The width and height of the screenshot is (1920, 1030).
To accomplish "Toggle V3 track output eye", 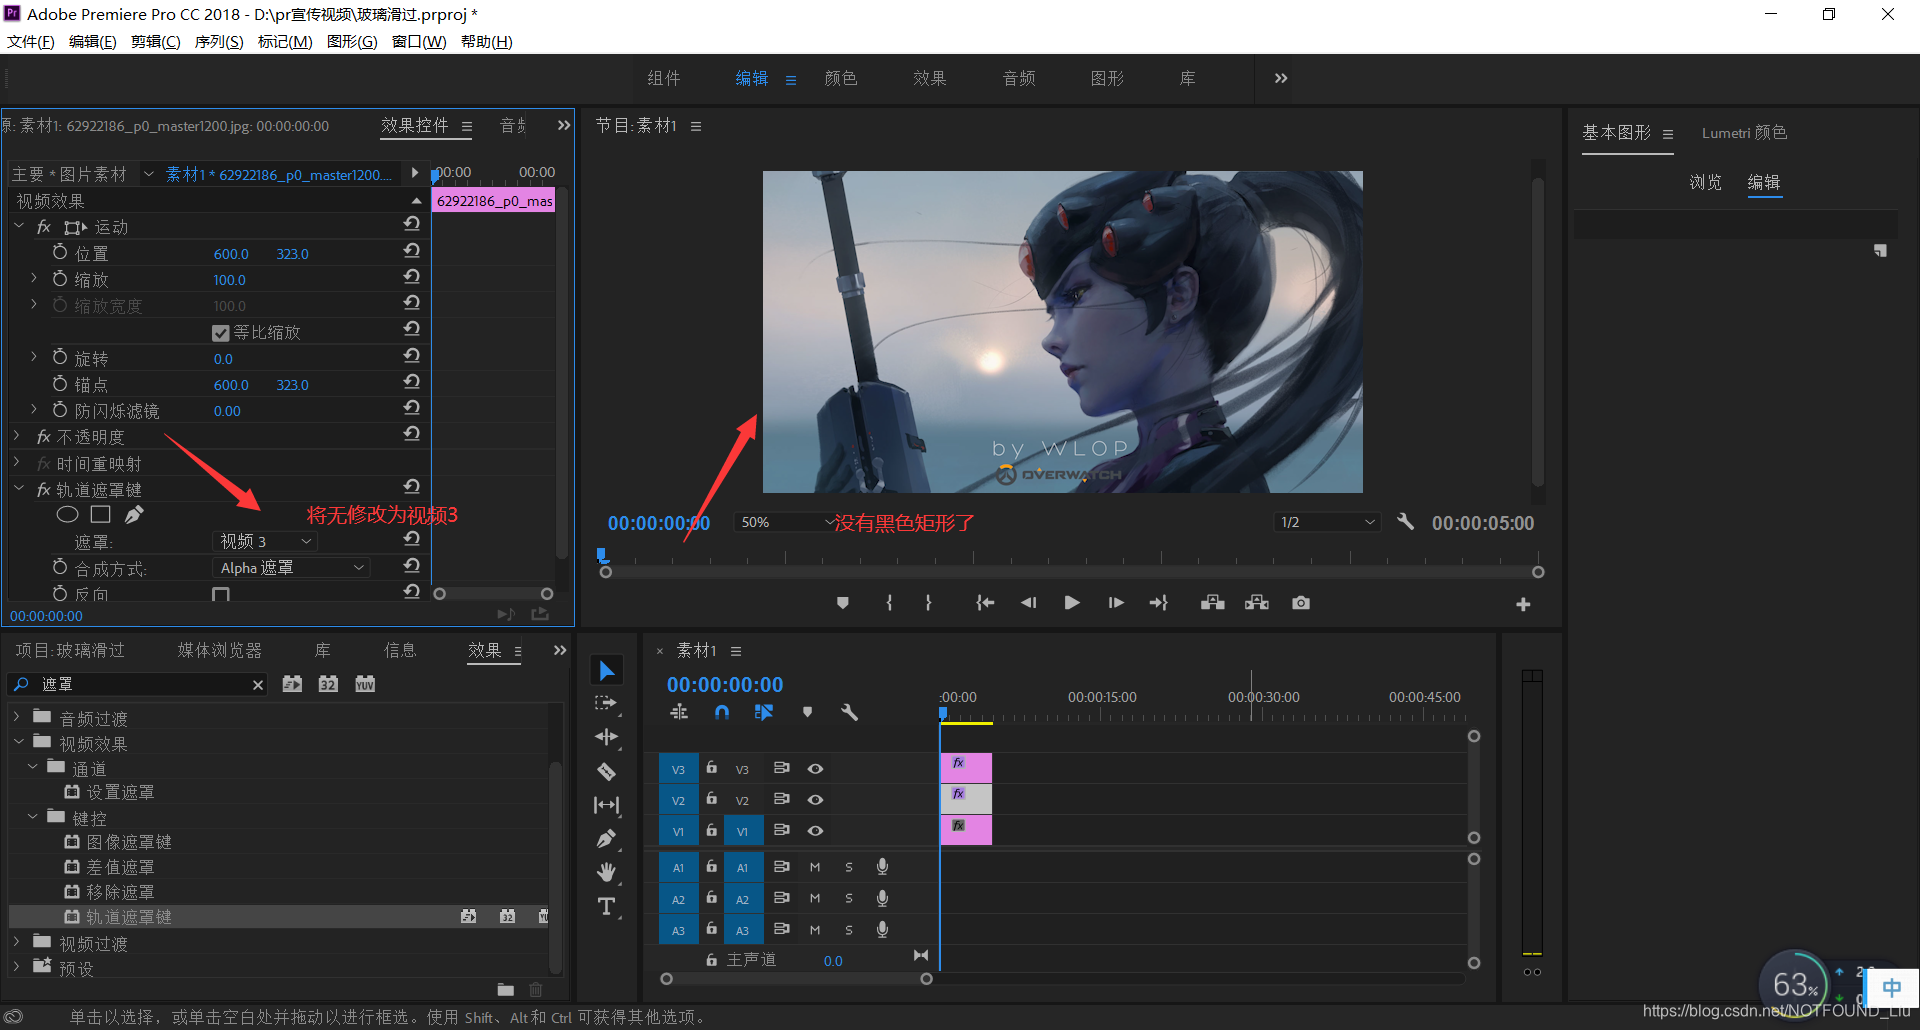I will click(816, 769).
